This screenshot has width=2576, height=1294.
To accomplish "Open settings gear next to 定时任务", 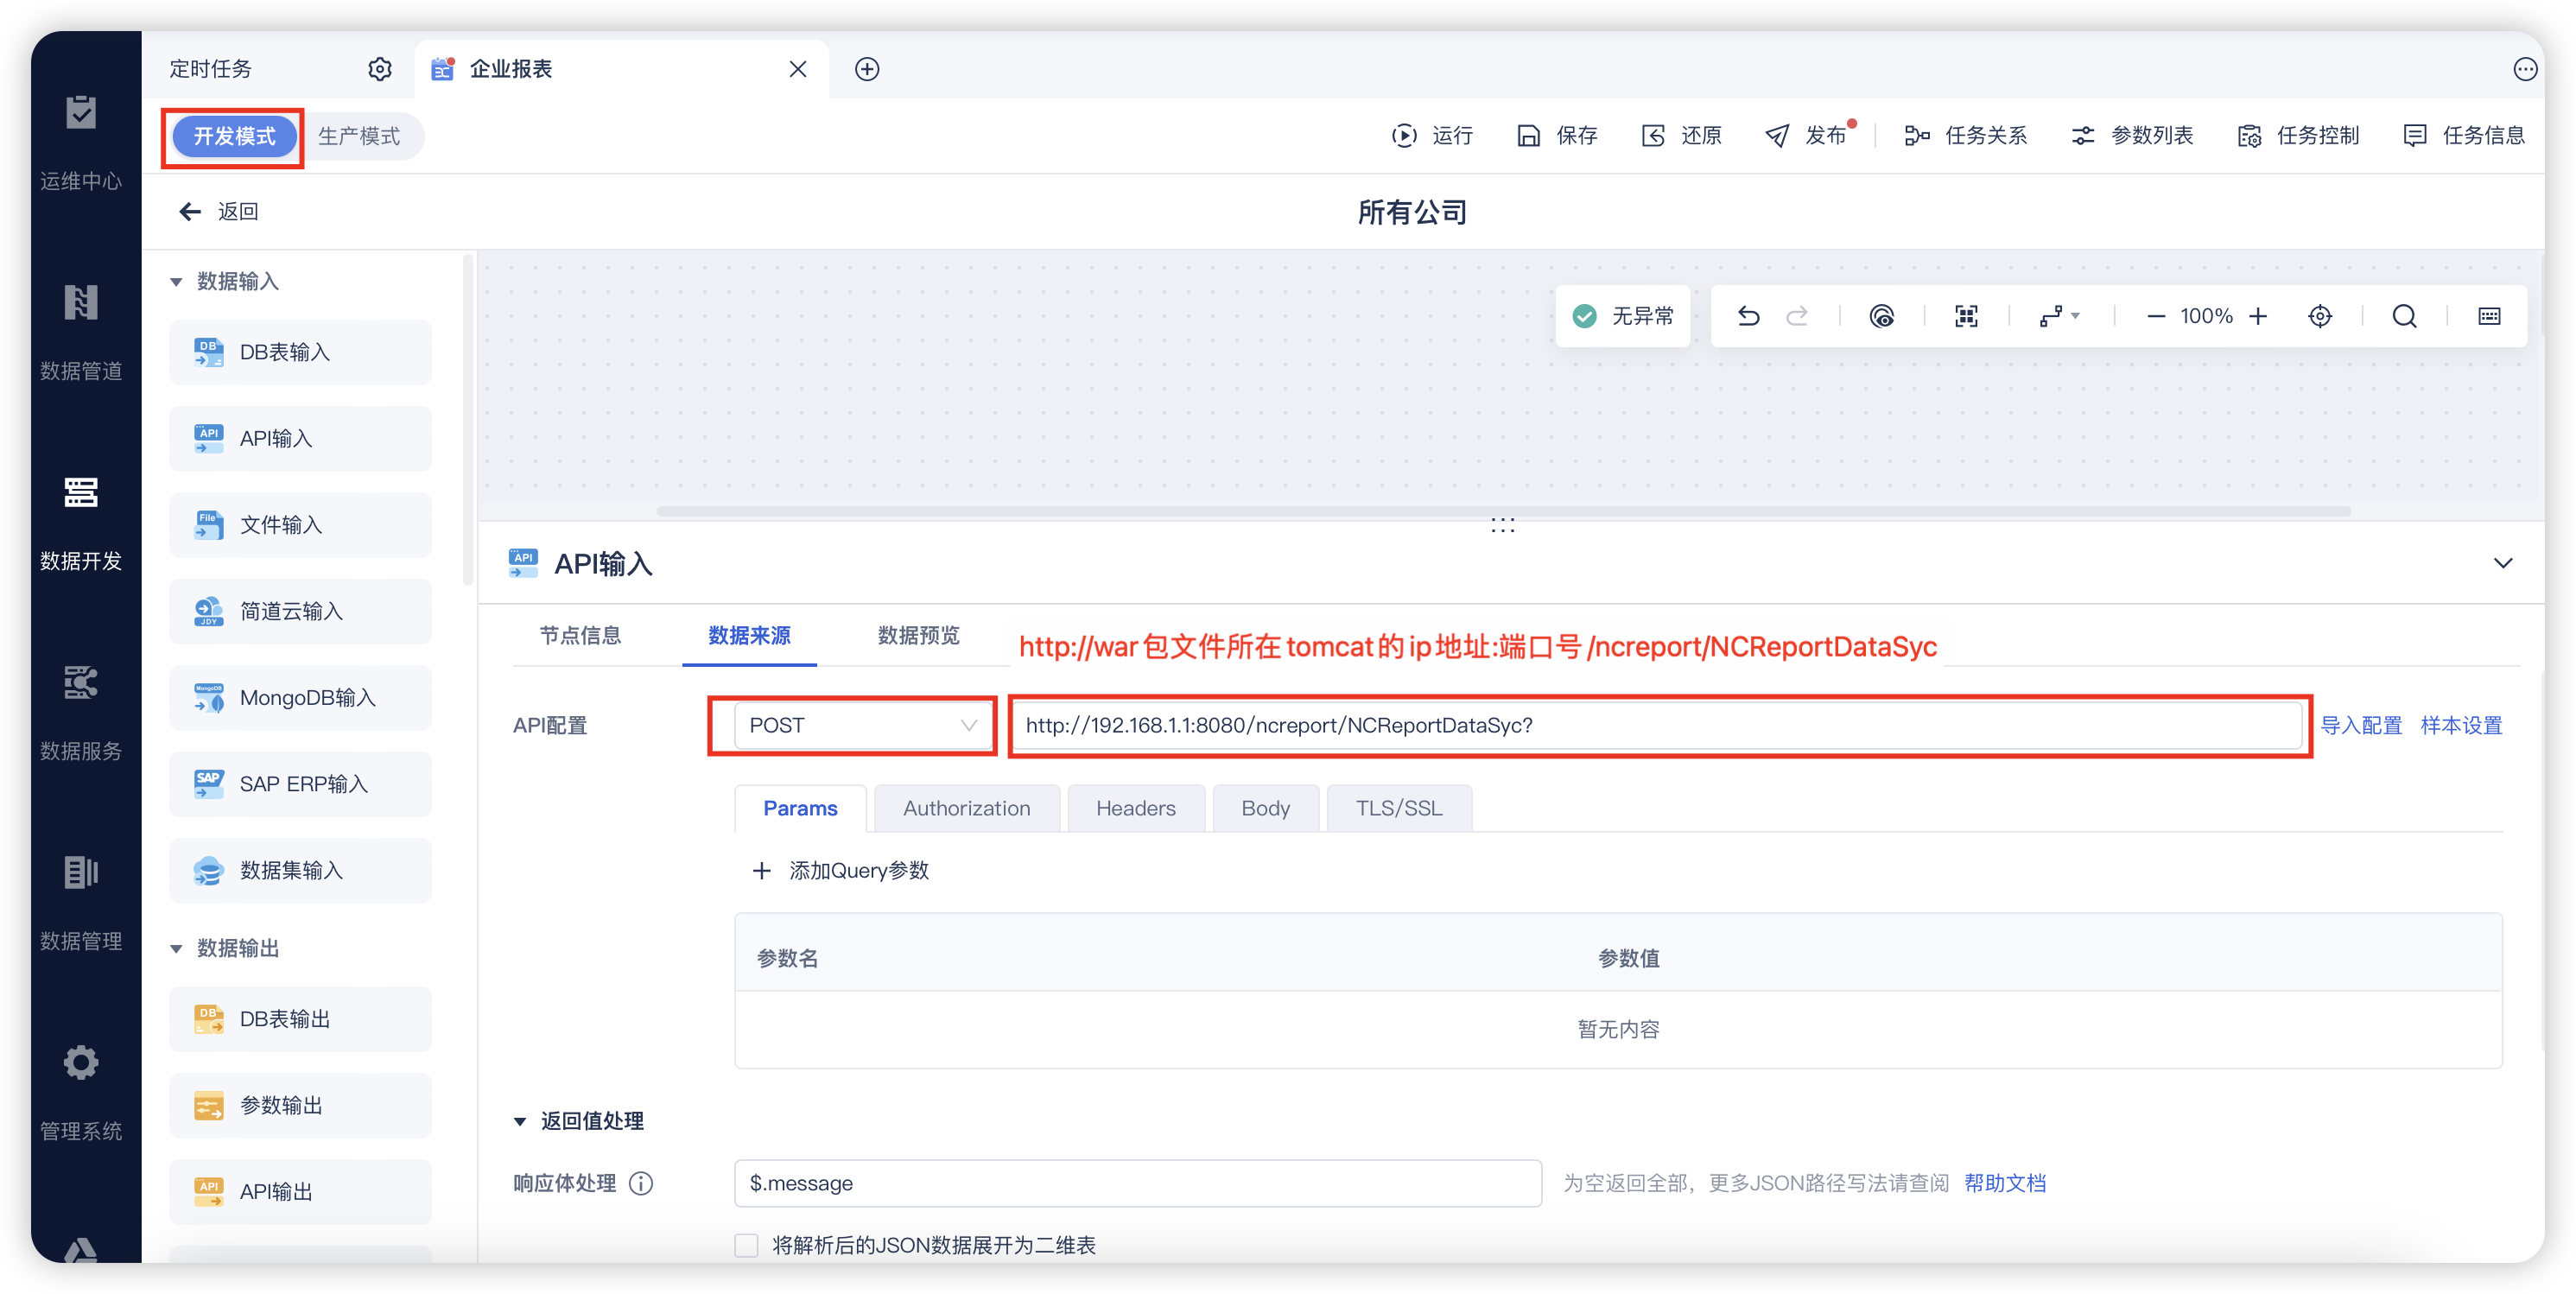I will [379, 69].
